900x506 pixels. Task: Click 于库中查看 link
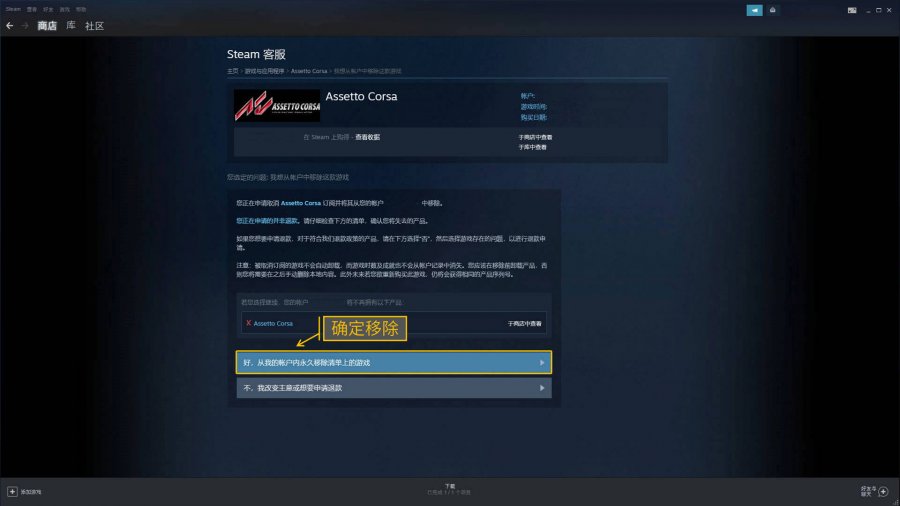tap(532, 147)
